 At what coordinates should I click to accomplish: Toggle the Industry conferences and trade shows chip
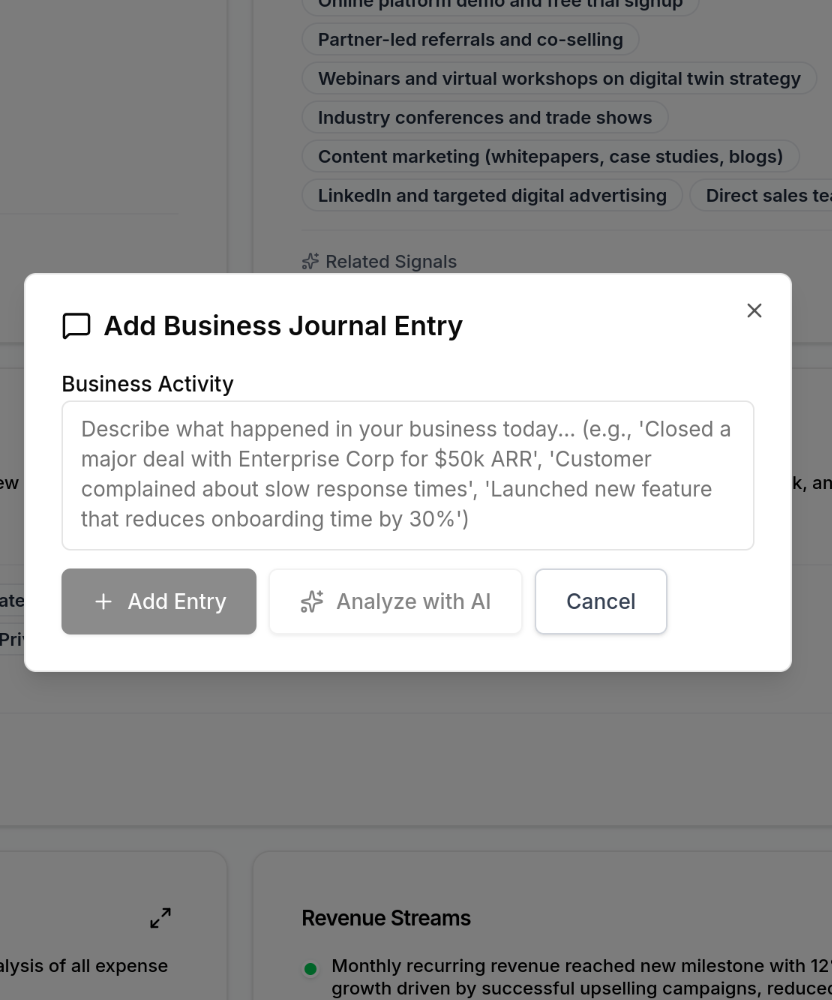[x=484, y=117]
